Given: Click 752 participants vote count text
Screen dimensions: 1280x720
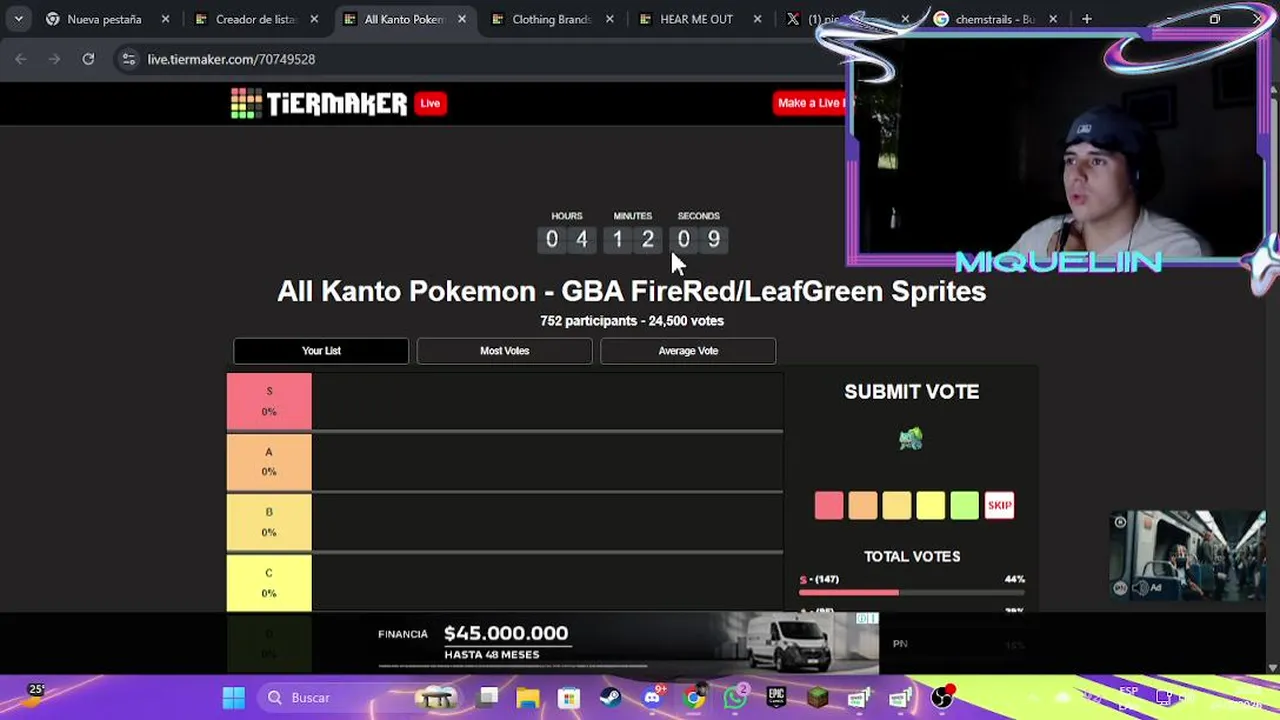Looking at the screenshot, I should point(632,321).
